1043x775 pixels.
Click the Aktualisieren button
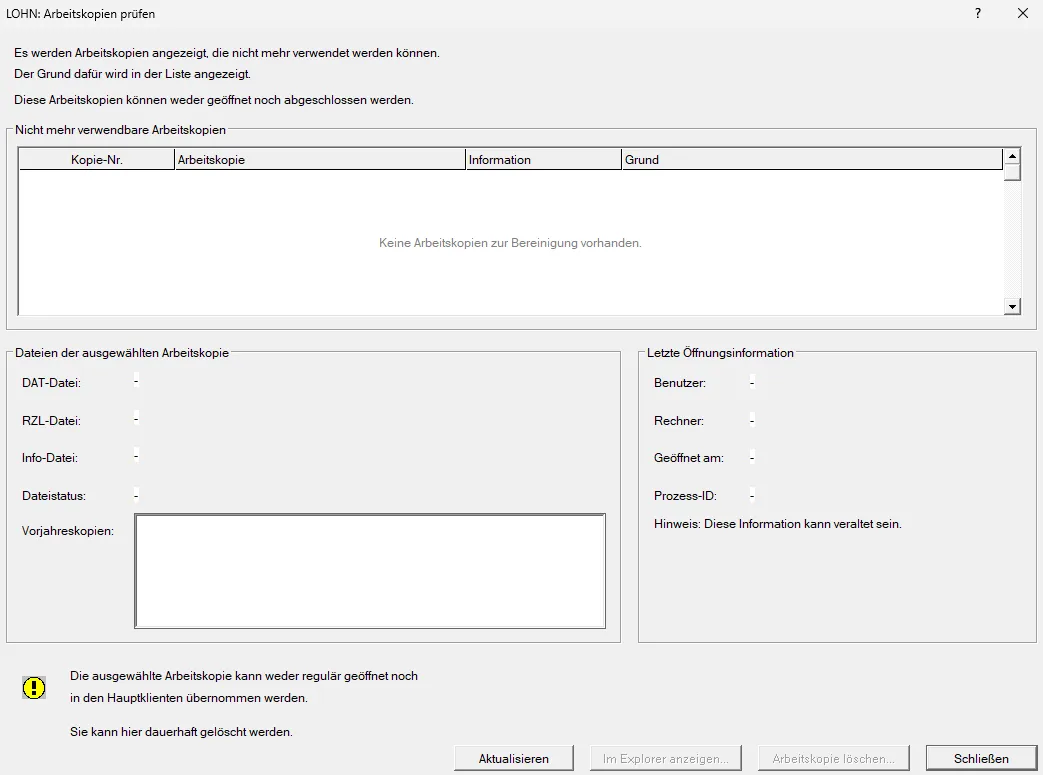[x=514, y=758]
